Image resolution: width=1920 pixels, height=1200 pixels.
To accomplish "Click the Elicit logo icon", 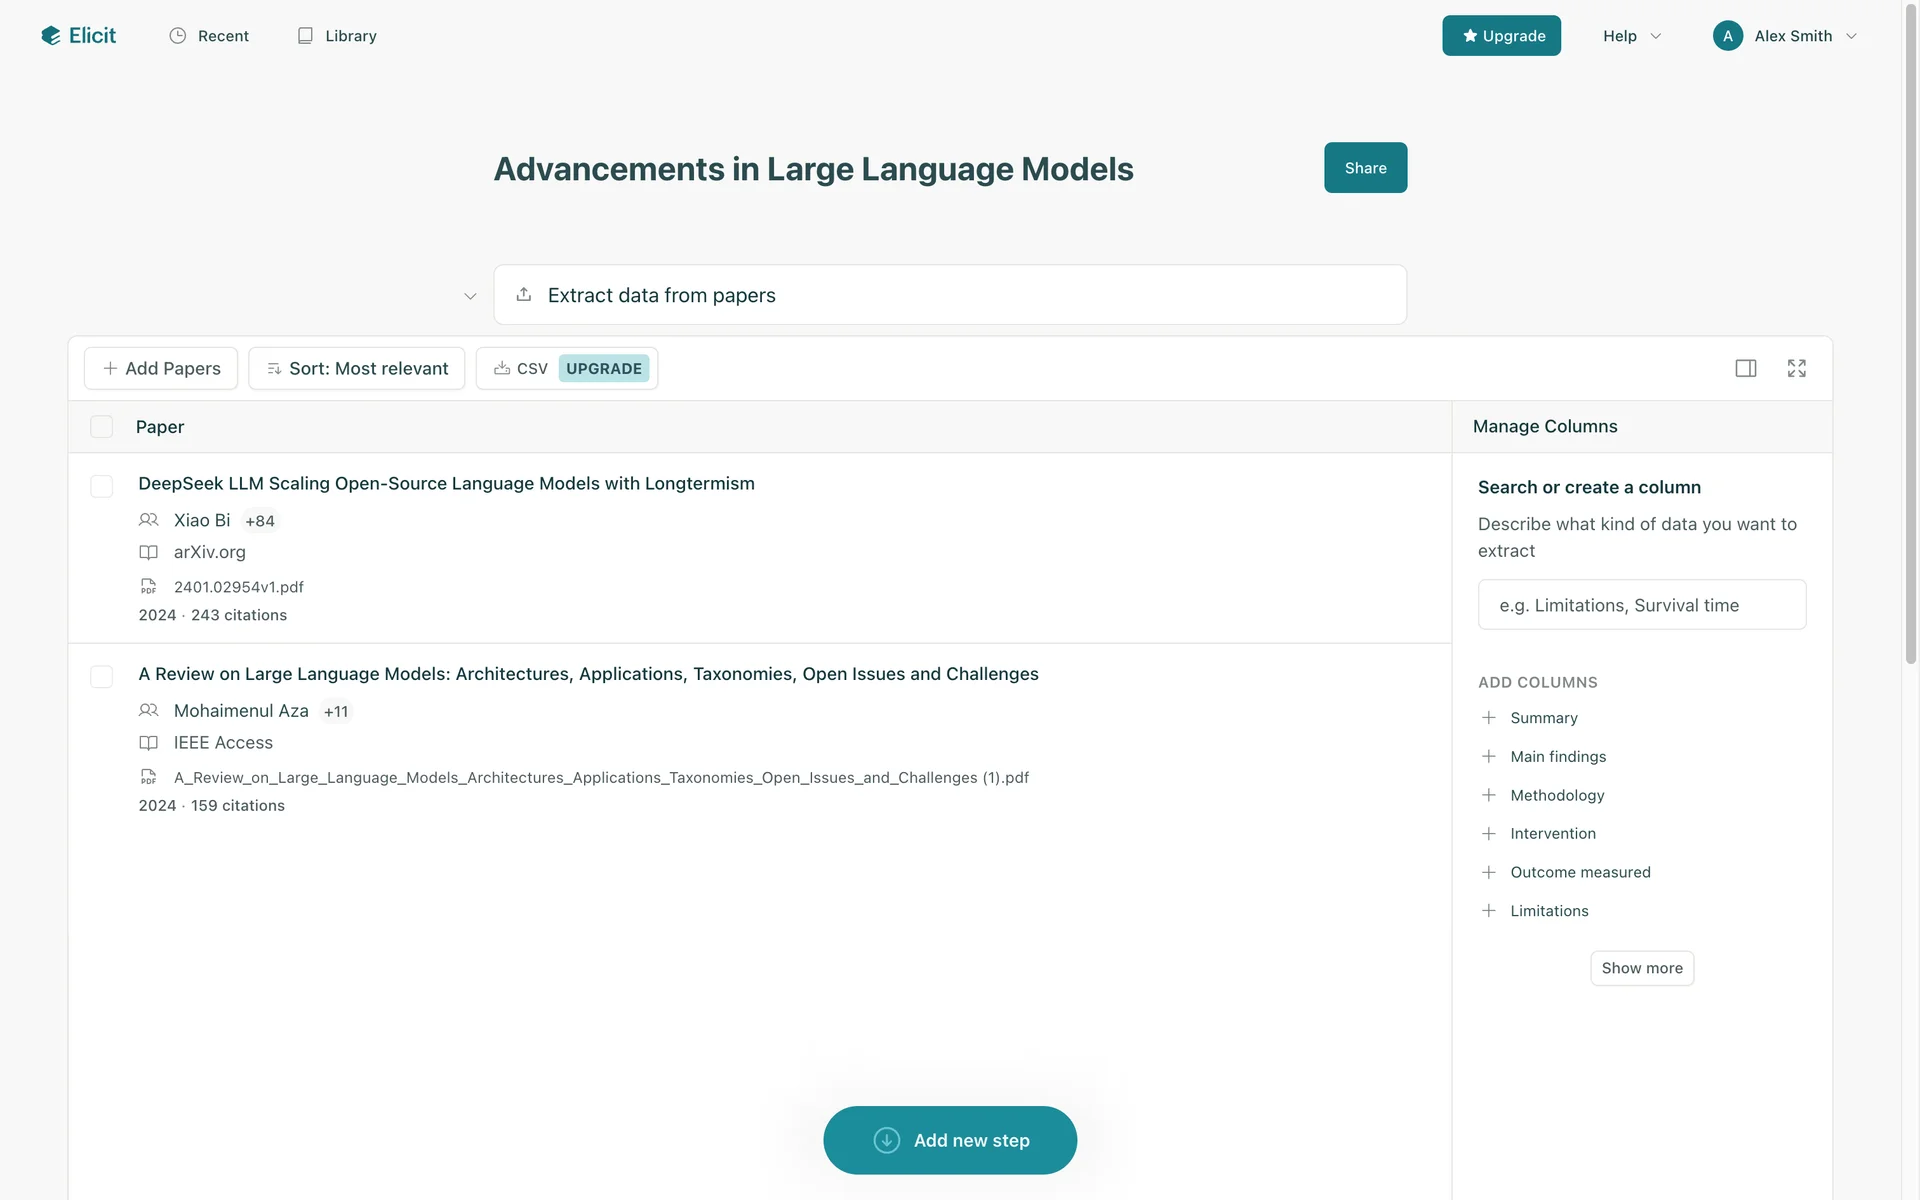I will (x=51, y=36).
